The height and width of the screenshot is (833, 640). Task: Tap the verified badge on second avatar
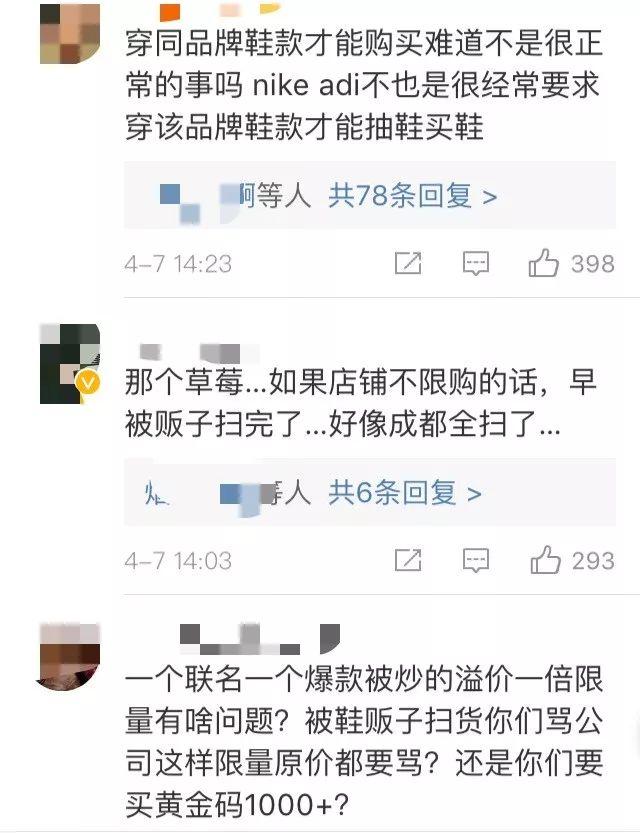tap(89, 382)
